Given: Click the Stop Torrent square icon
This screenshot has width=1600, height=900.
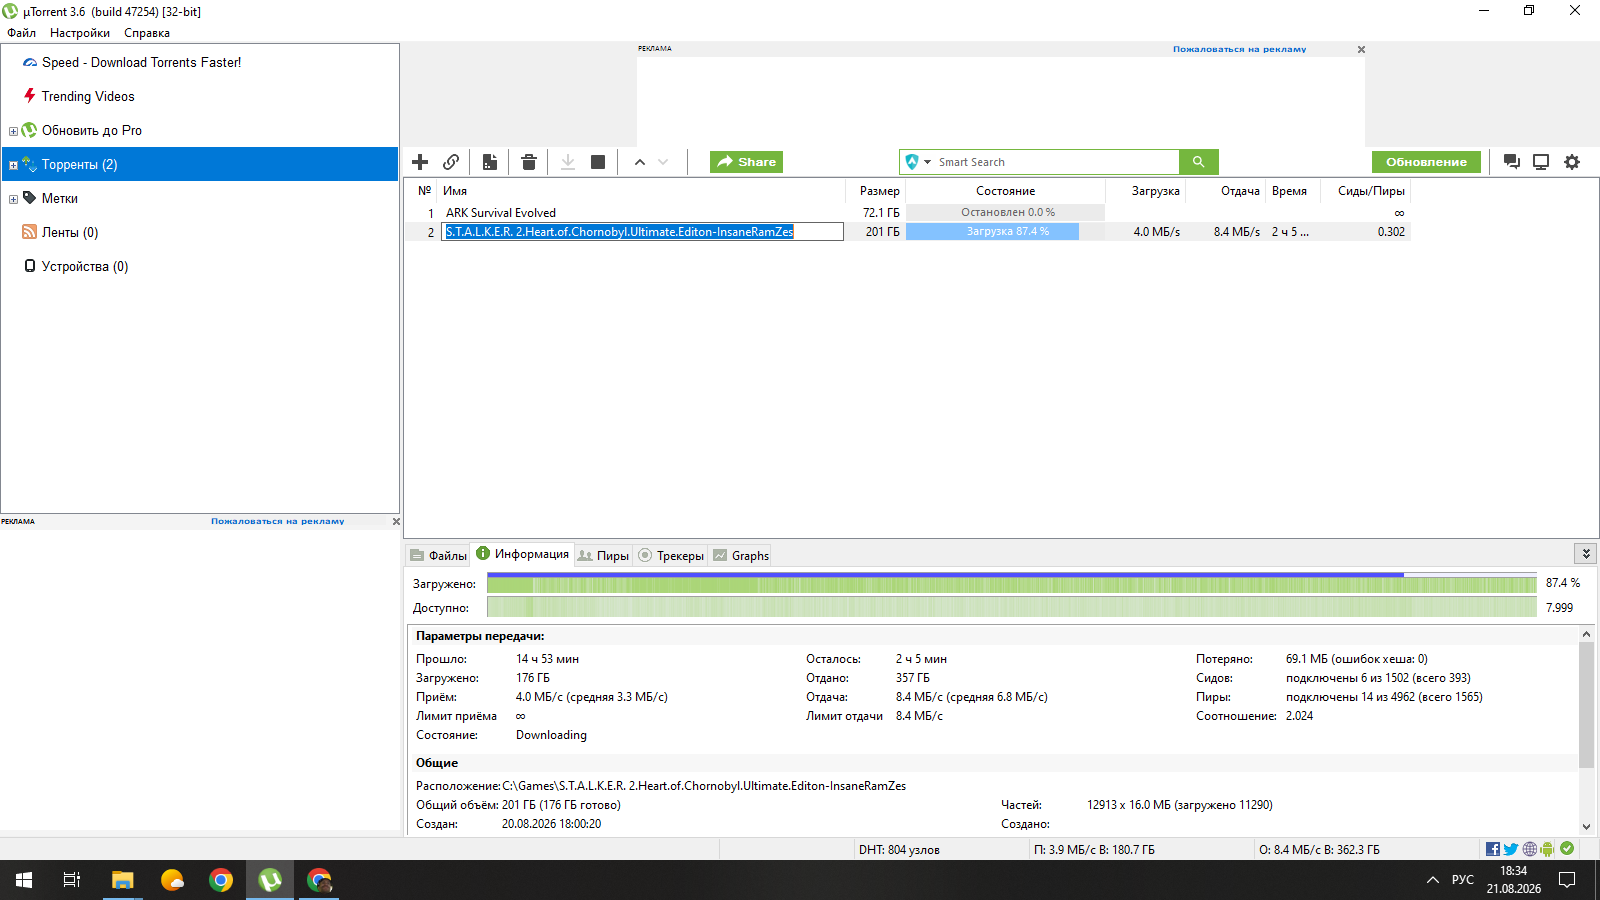Looking at the screenshot, I should (598, 162).
